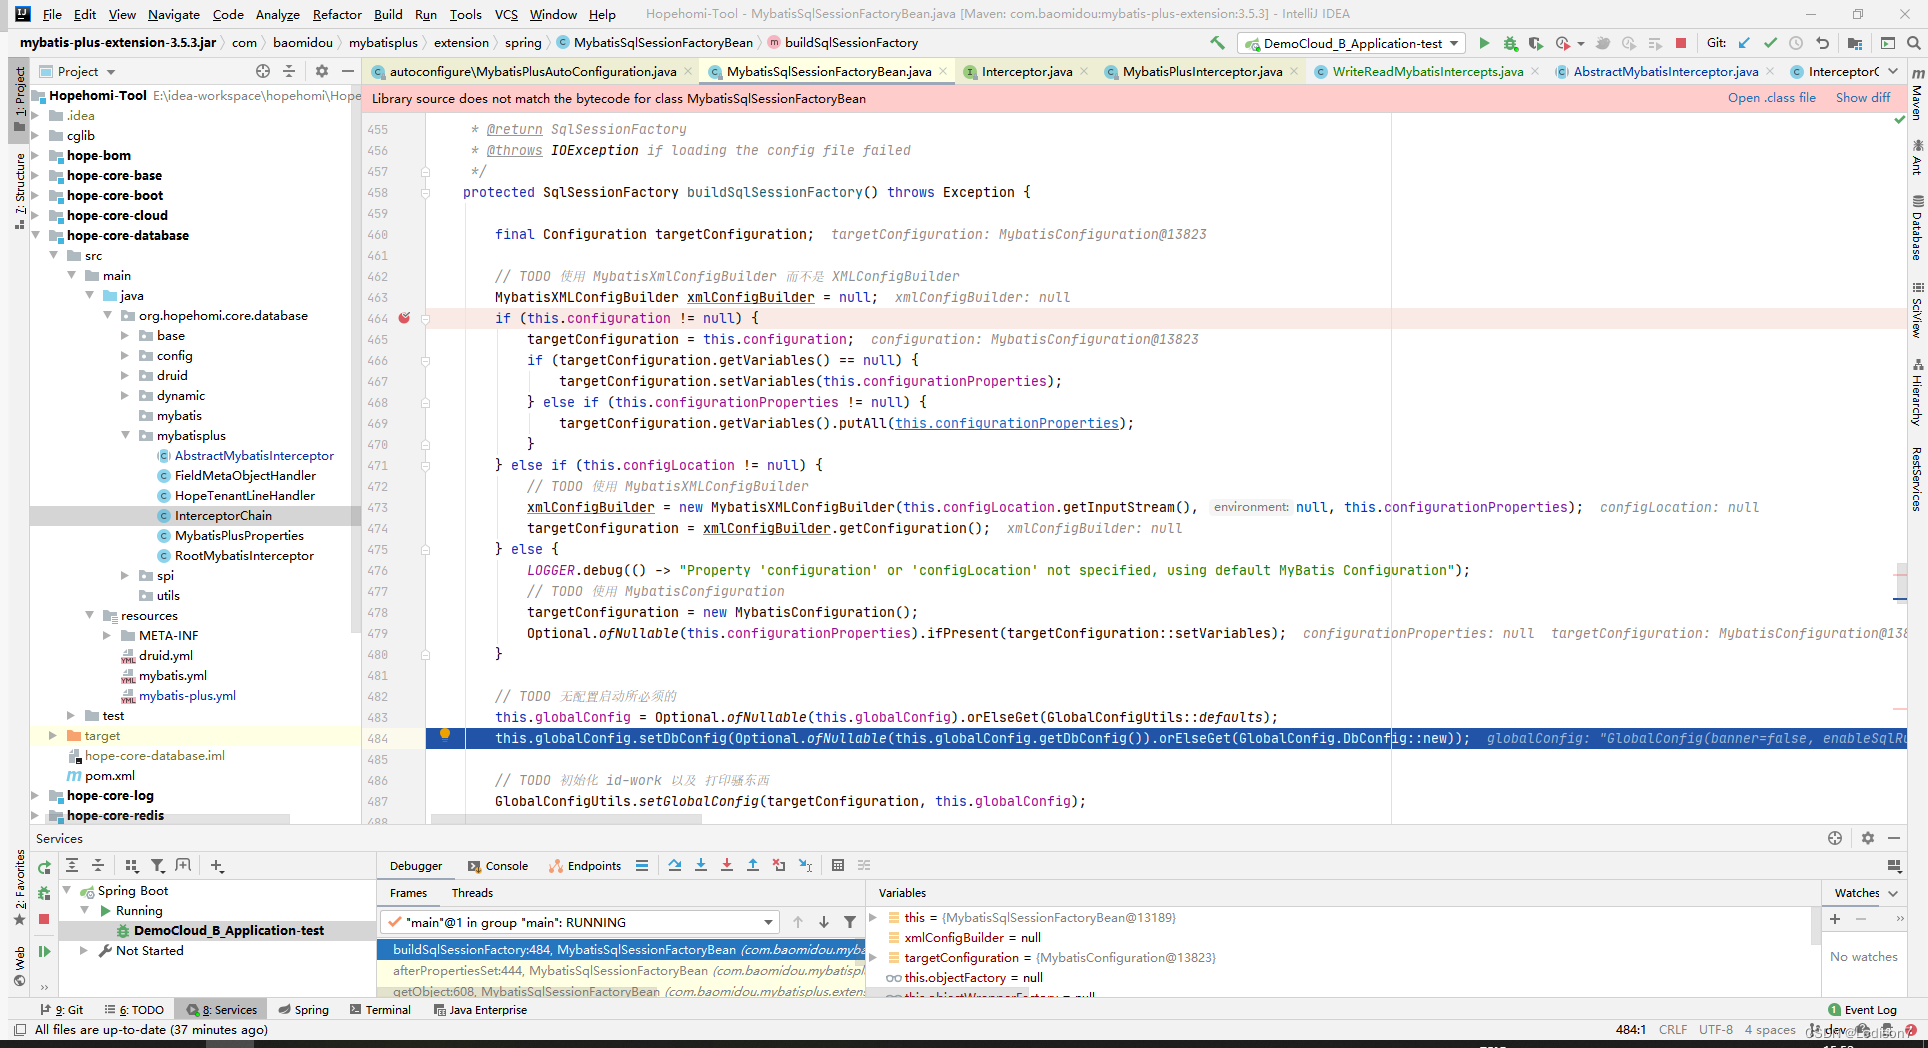Collapse the hope-core-database module
1928x1048 pixels.
(36, 235)
